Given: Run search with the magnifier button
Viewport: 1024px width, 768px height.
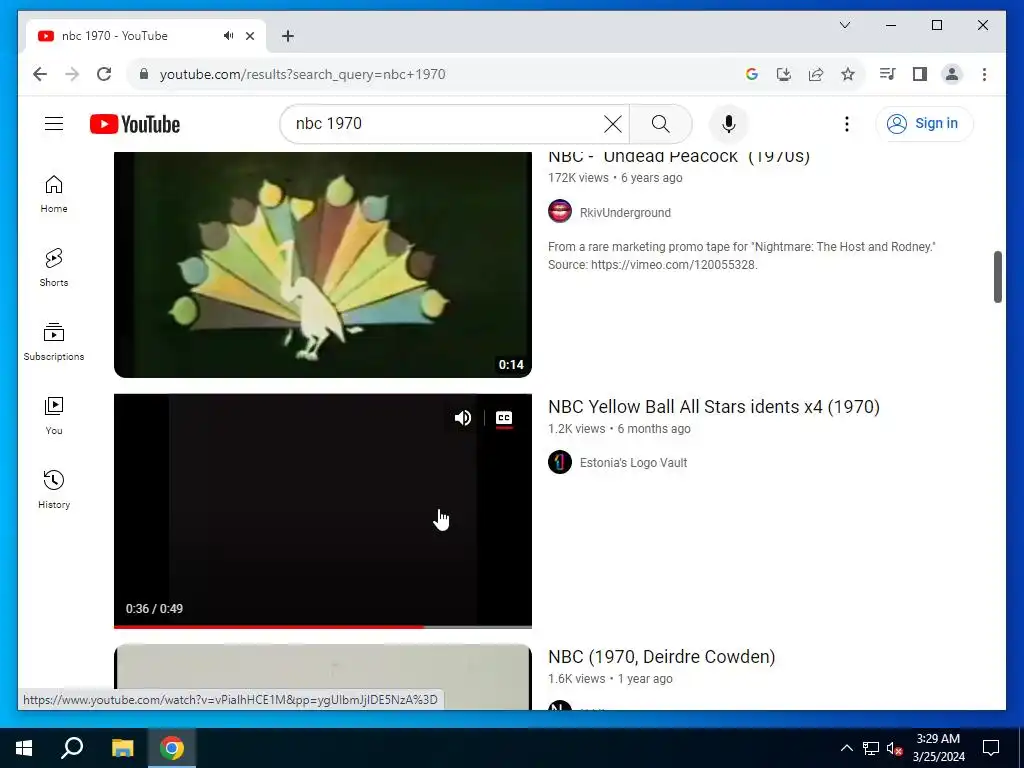Looking at the screenshot, I should click(661, 123).
